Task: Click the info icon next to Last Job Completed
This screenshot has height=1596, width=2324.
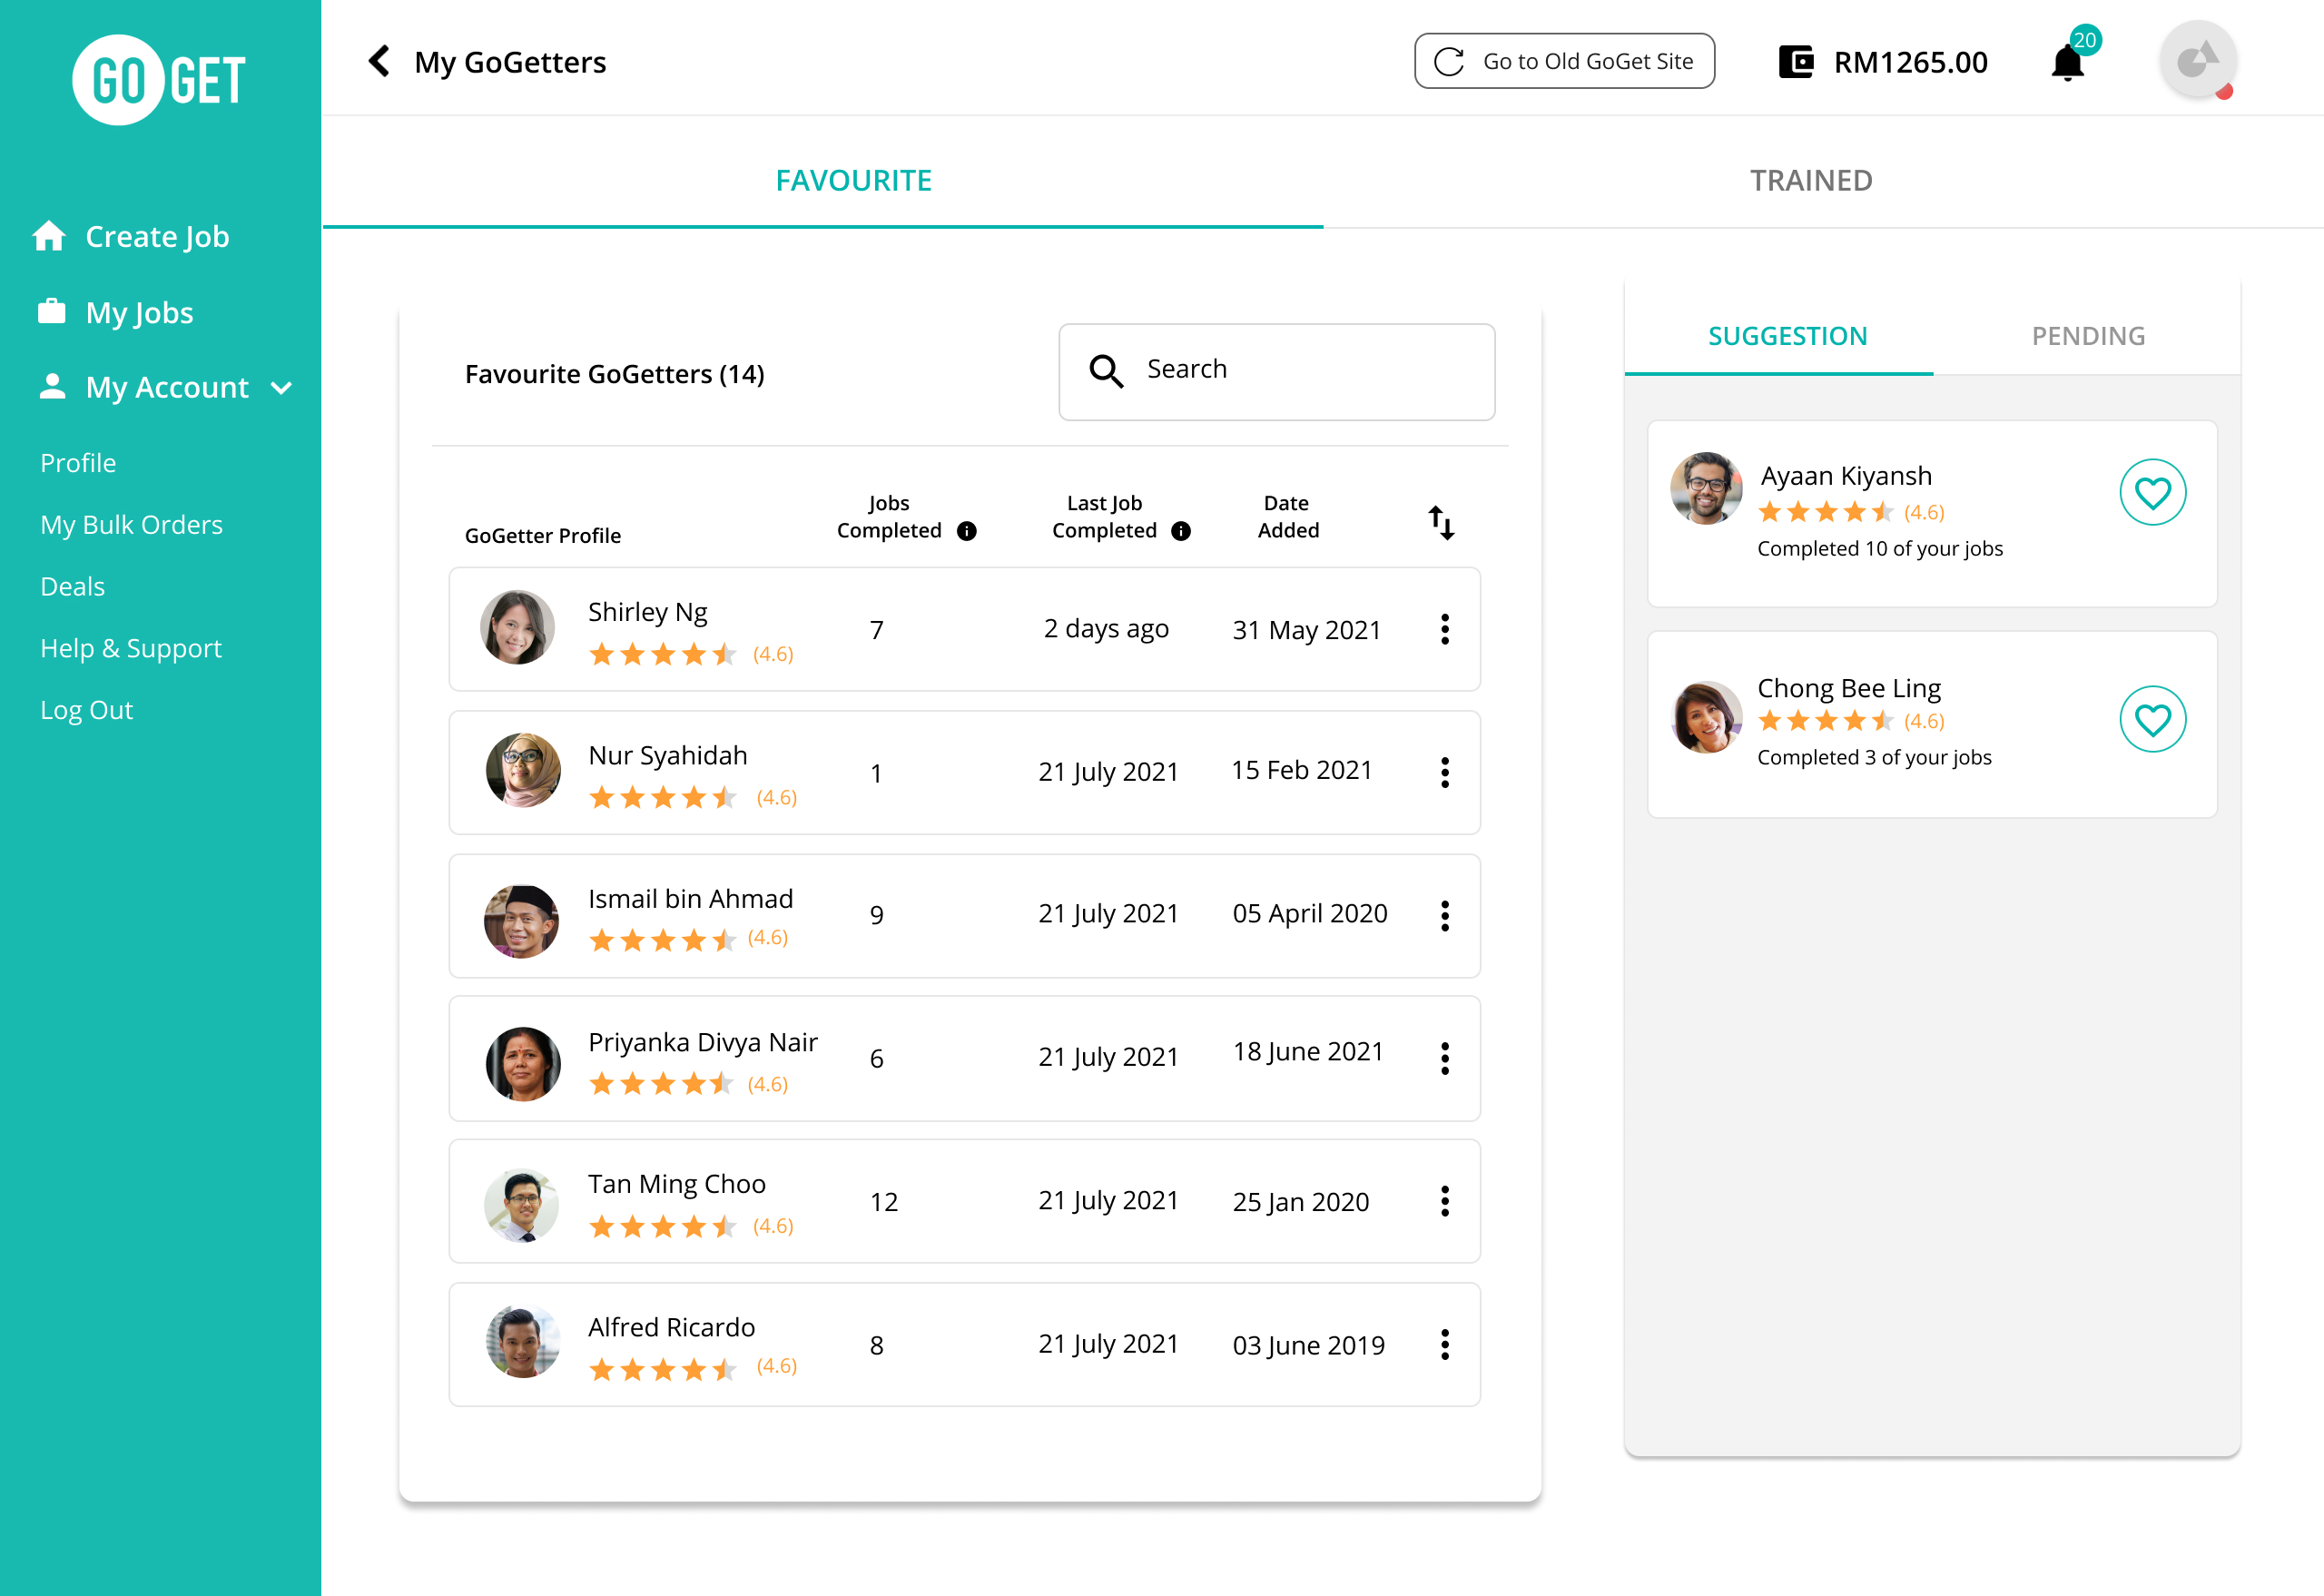Action: point(1181,531)
